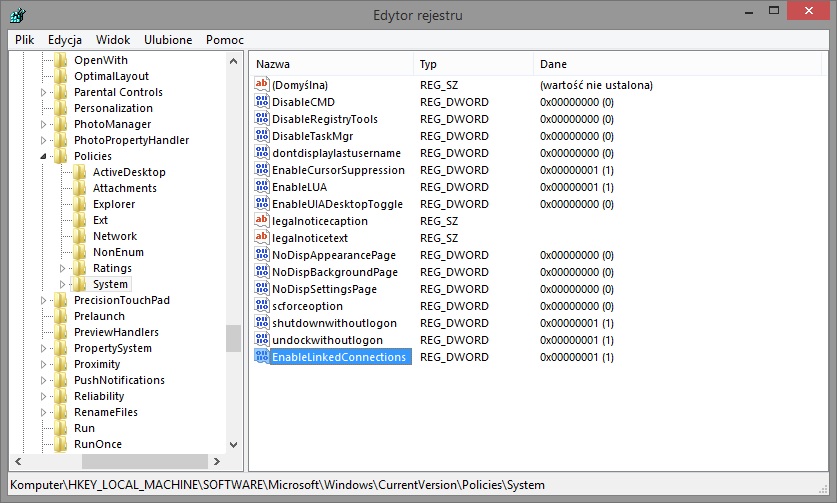The image size is (837, 503).
Task: Expand the RenameFiles tree node
Action: pyautogui.click(x=43, y=412)
